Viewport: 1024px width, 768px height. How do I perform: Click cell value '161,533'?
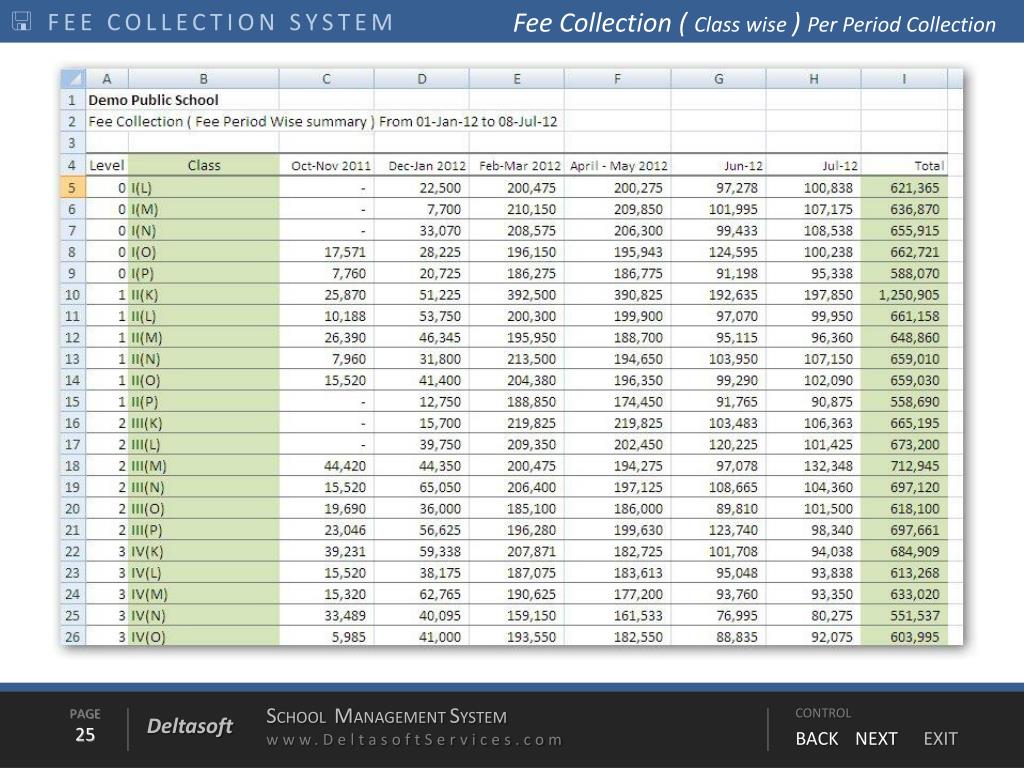point(618,616)
